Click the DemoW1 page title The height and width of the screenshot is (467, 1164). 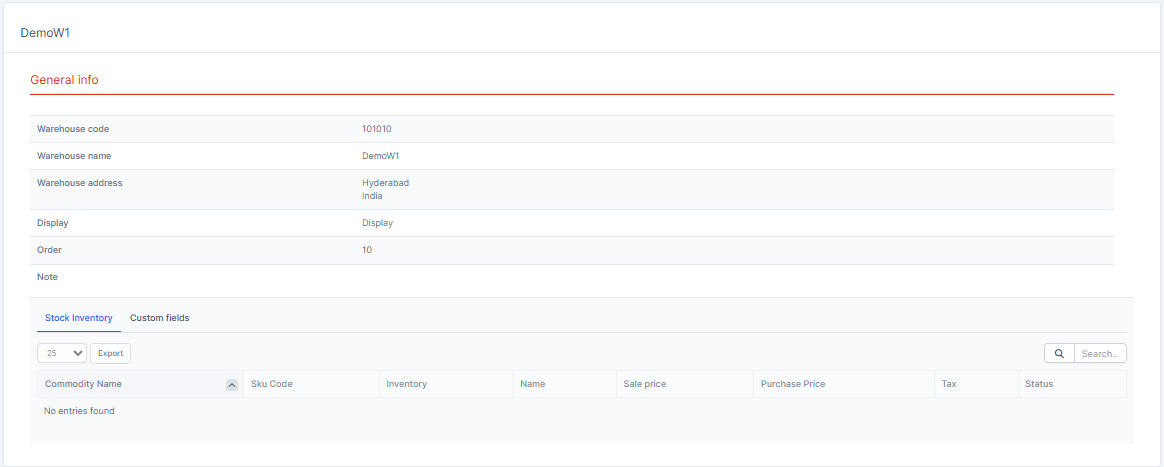coord(45,33)
